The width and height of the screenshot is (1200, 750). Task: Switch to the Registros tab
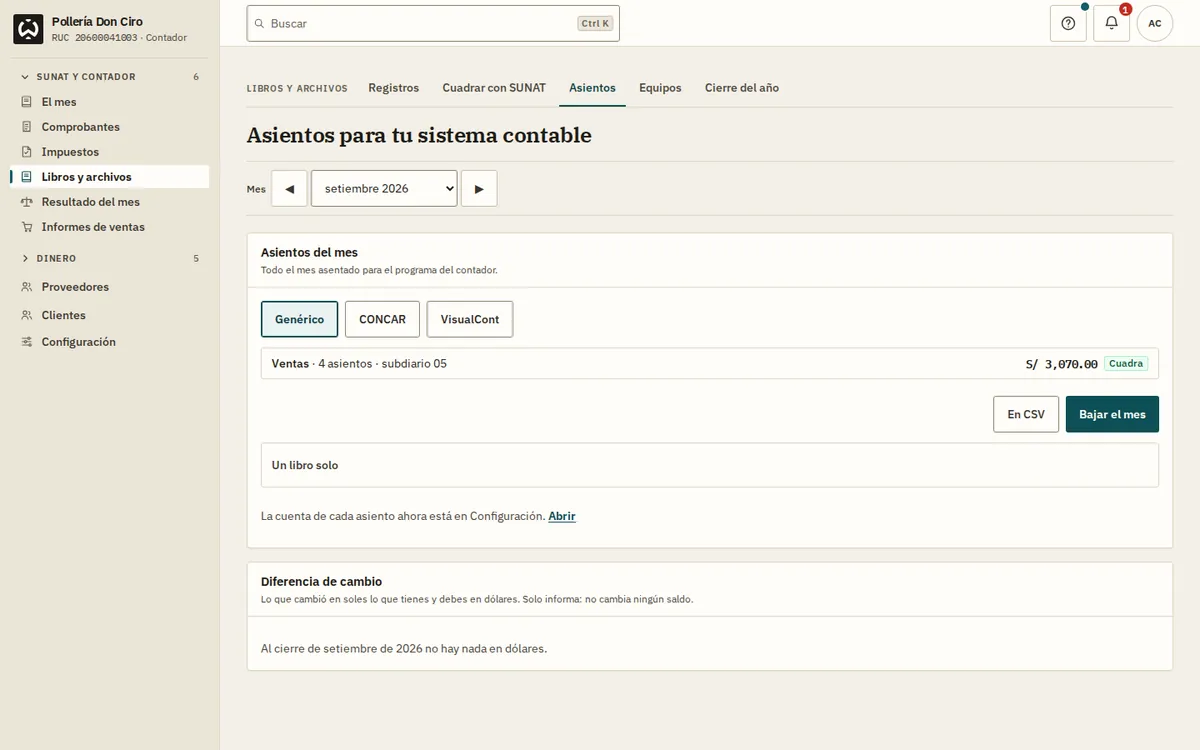tap(394, 88)
